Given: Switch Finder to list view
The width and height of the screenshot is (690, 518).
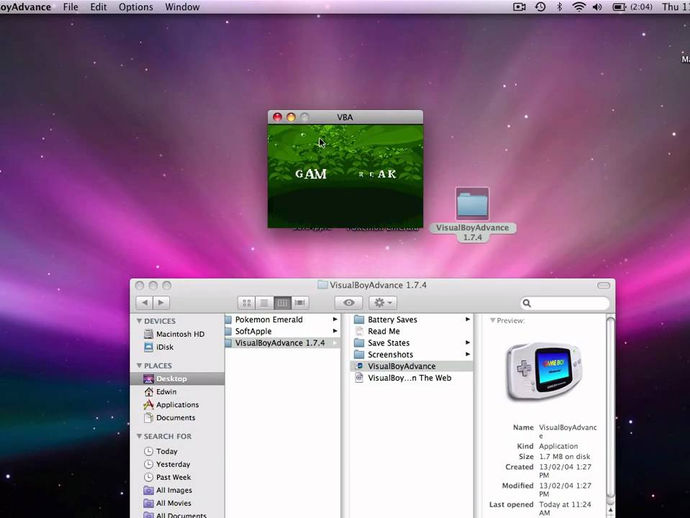Looking at the screenshot, I should [264, 303].
